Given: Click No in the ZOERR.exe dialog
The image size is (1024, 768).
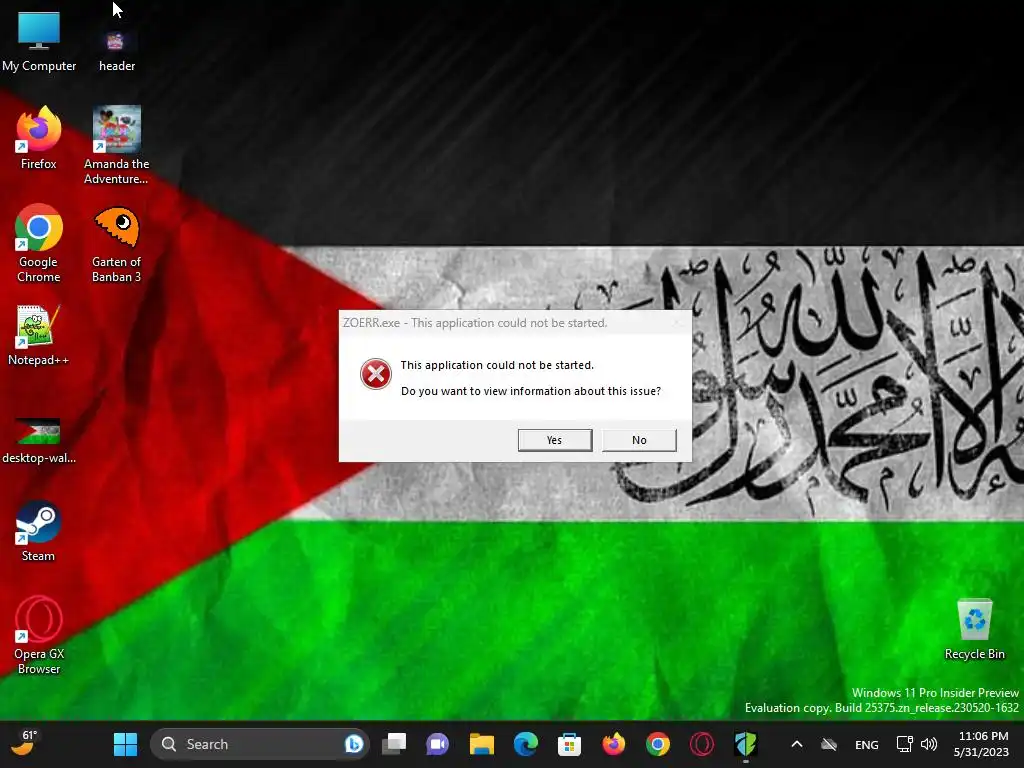Looking at the screenshot, I should [x=639, y=440].
